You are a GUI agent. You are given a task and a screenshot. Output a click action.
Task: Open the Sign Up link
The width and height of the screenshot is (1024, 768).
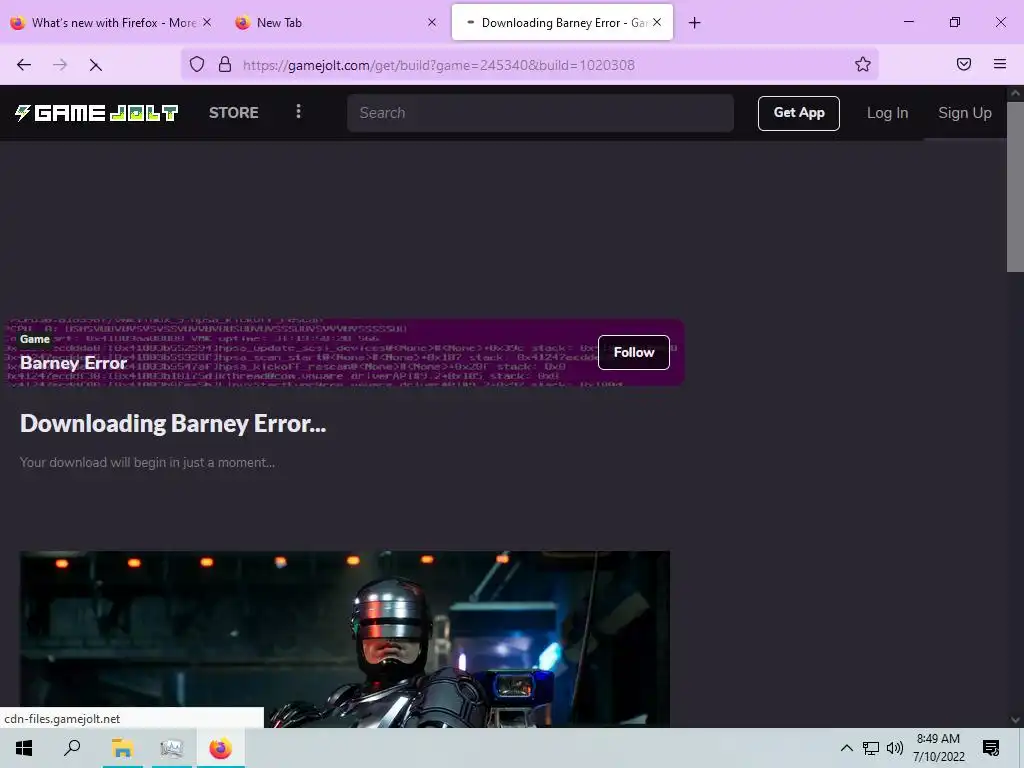click(965, 113)
